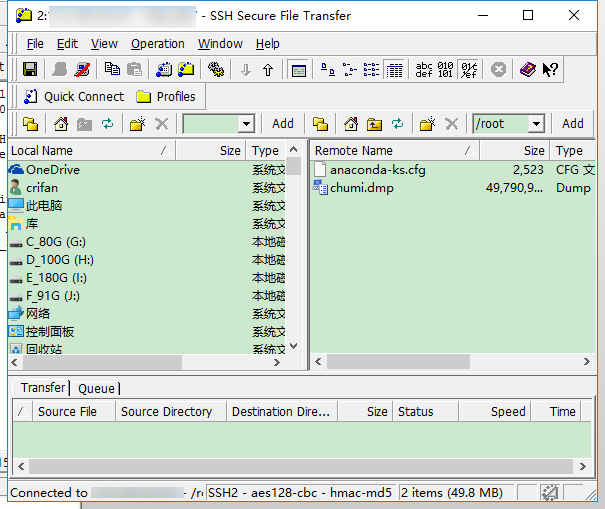Screen dimensions: 605x509
Task: Click Add next to /root path
Action: pyautogui.click(x=573, y=124)
